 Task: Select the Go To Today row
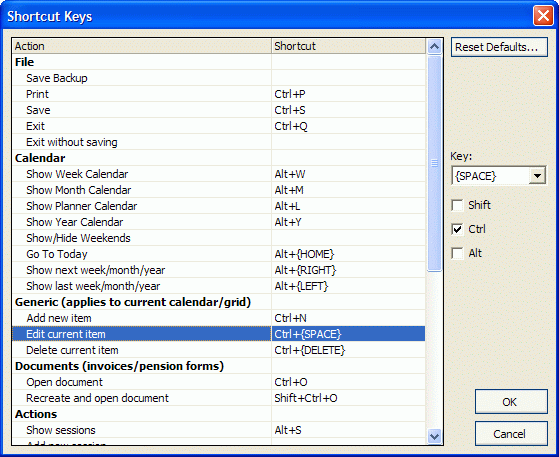pyautogui.click(x=219, y=254)
